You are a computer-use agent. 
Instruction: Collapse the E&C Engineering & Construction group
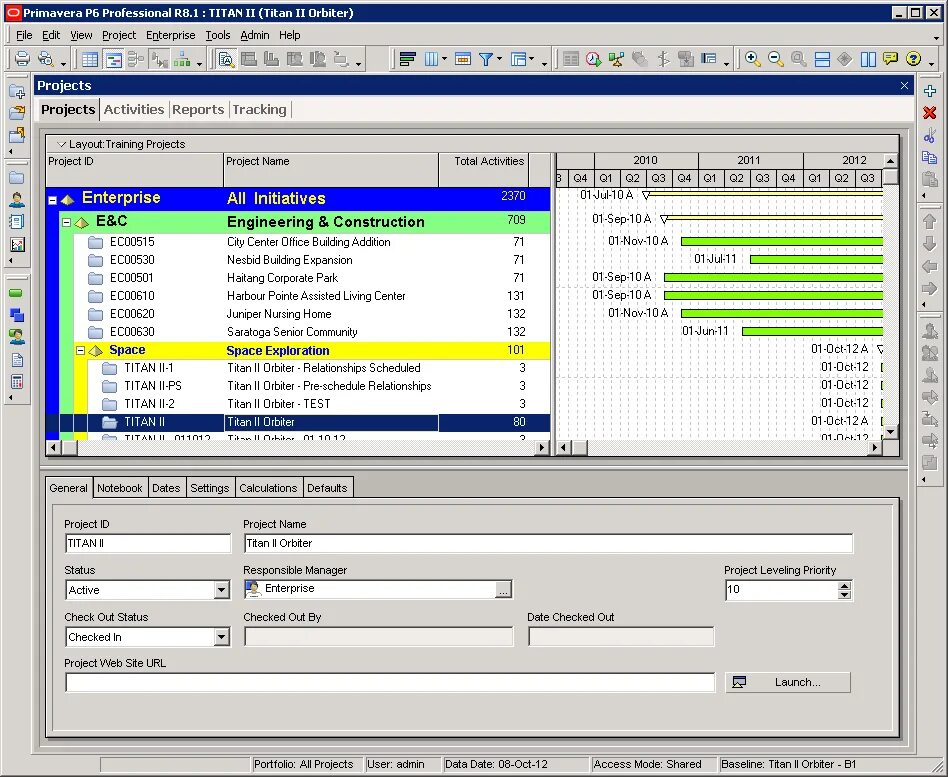(x=67, y=223)
